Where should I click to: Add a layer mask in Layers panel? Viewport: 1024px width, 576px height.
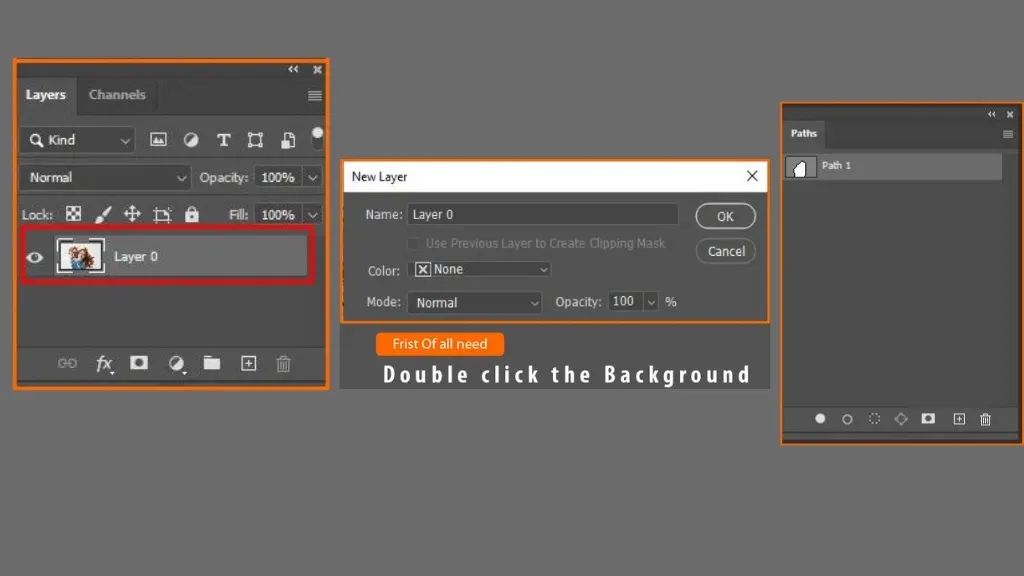(x=138, y=362)
